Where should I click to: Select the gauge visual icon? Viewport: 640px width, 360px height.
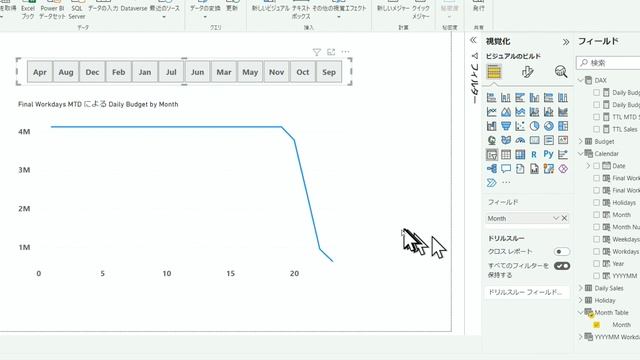click(x=520, y=140)
